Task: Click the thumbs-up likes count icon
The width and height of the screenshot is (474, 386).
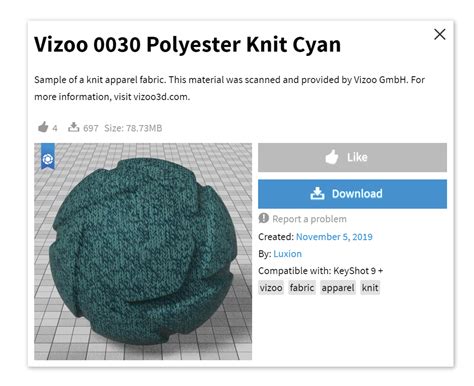Action: point(43,127)
